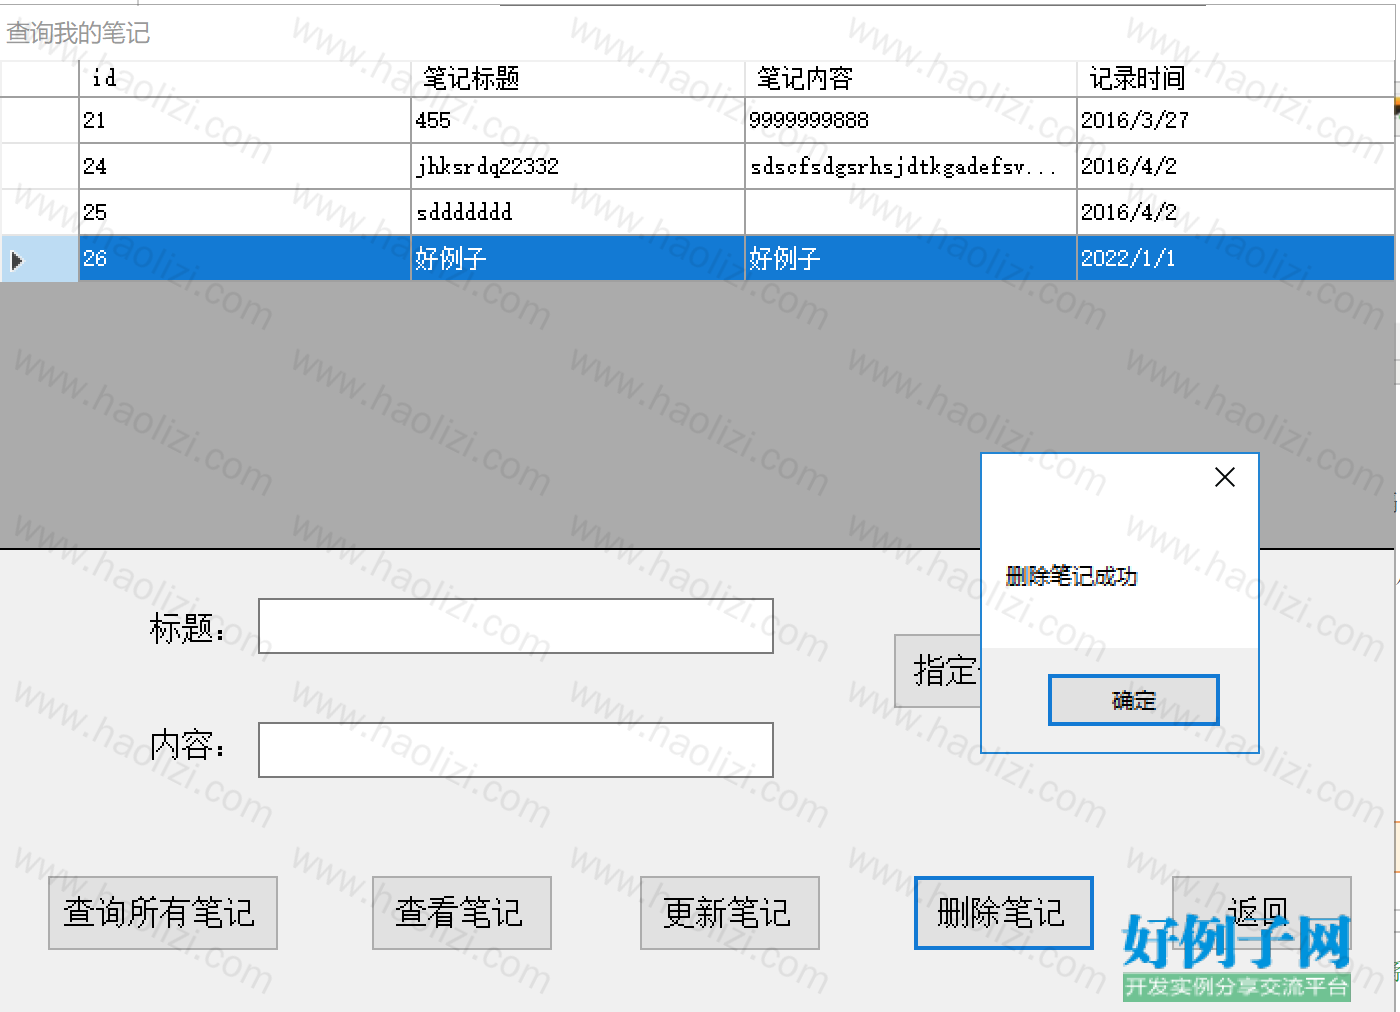
Task: Click the row header of row 21
Action: 39,120
